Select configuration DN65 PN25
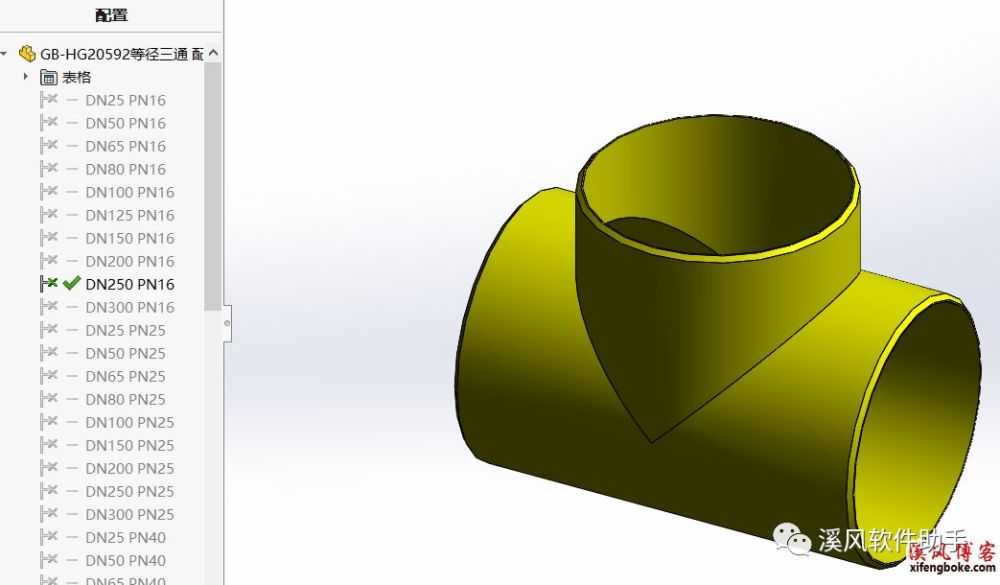This screenshot has height=585, width=1000. (x=125, y=376)
